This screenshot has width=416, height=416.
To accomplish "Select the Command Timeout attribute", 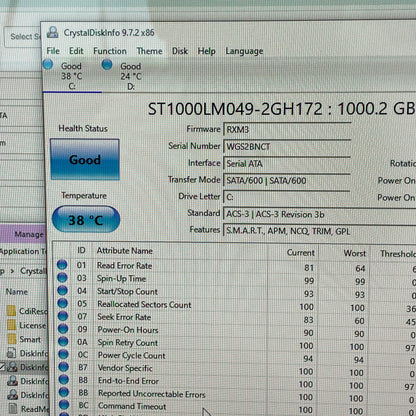I will pyautogui.click(x=132, y=407).
